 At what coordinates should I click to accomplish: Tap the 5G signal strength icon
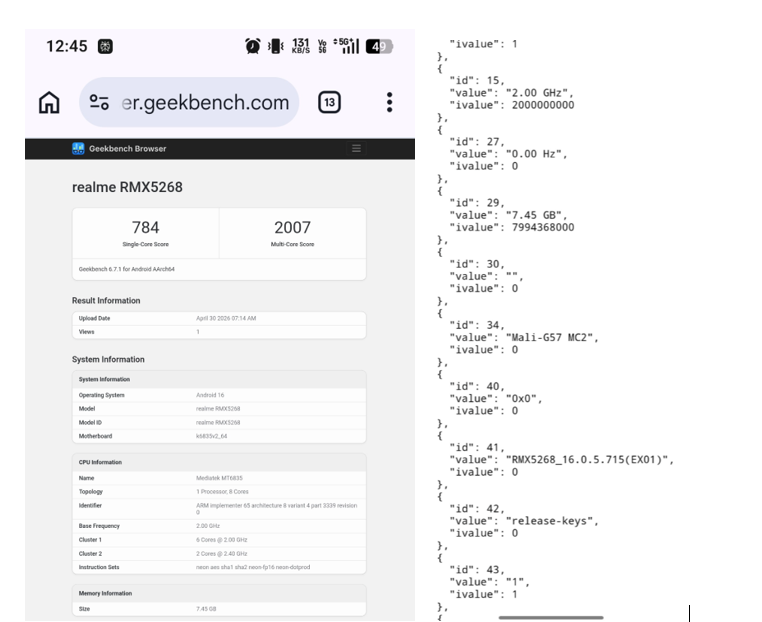tap(347, 46)
